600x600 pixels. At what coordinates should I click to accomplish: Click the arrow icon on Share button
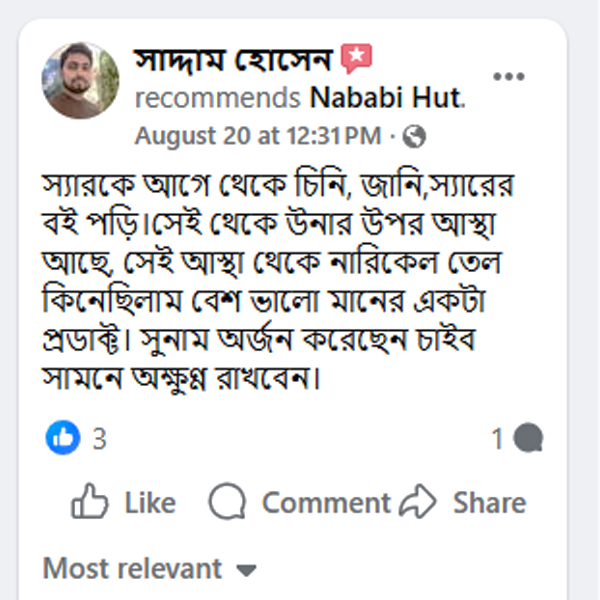(x=418, y=502)
